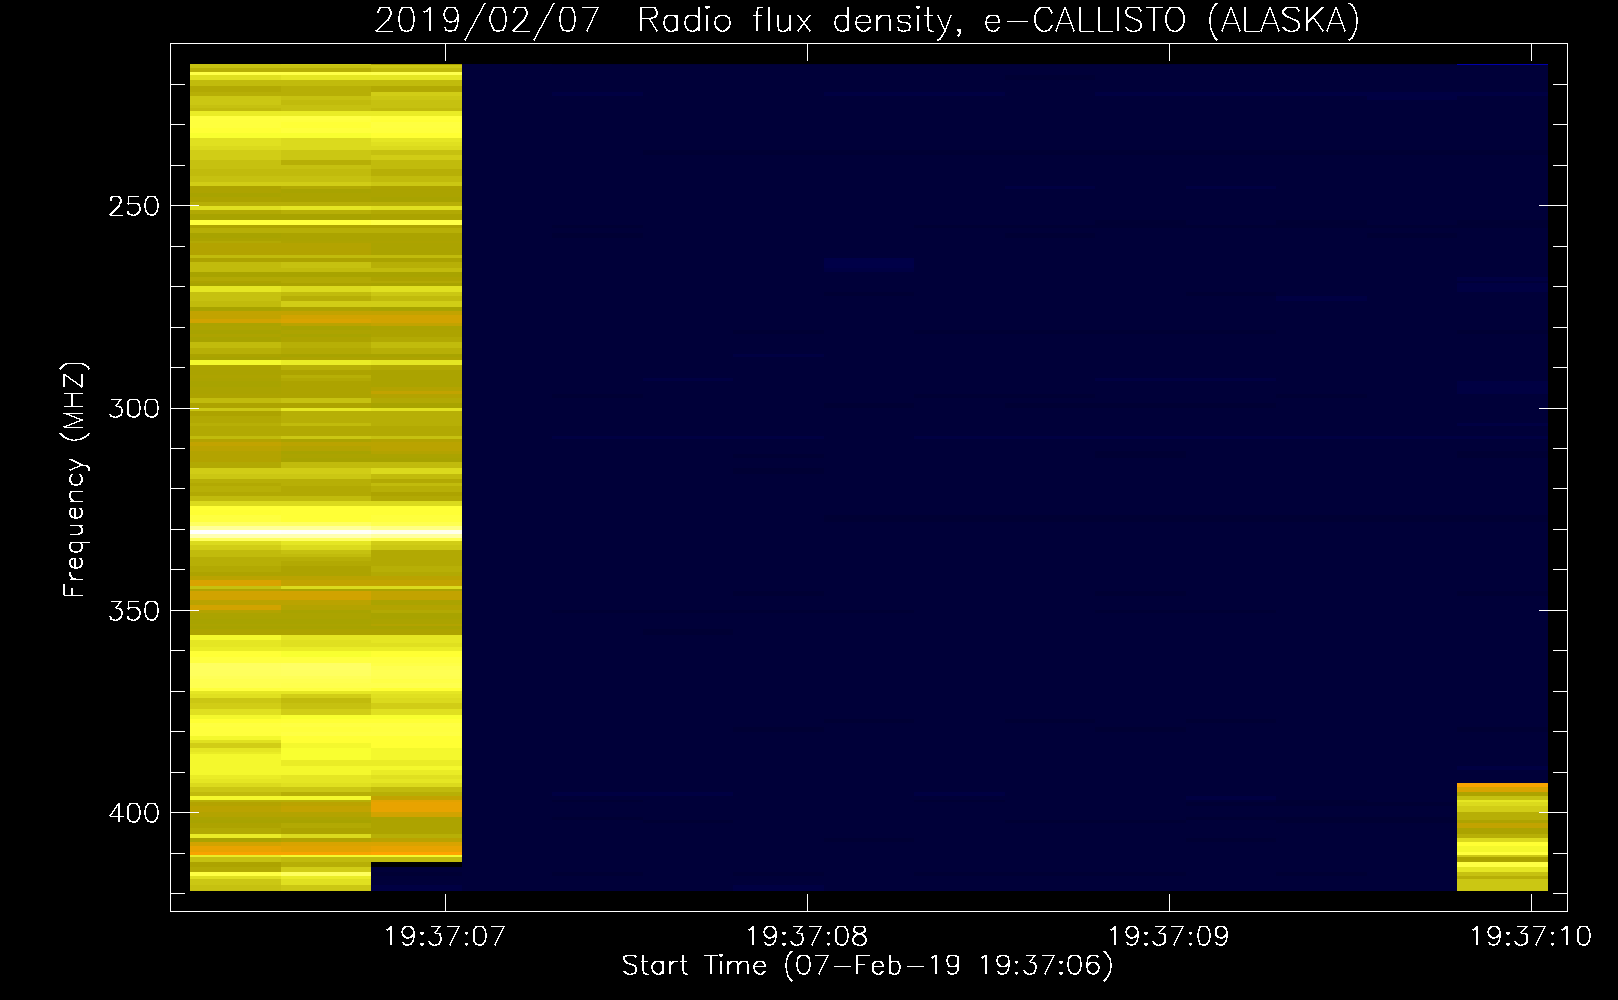Click the 19:37:10 time tick label
Viewport: 1618px width, 1000px height.
(1530, 936)
